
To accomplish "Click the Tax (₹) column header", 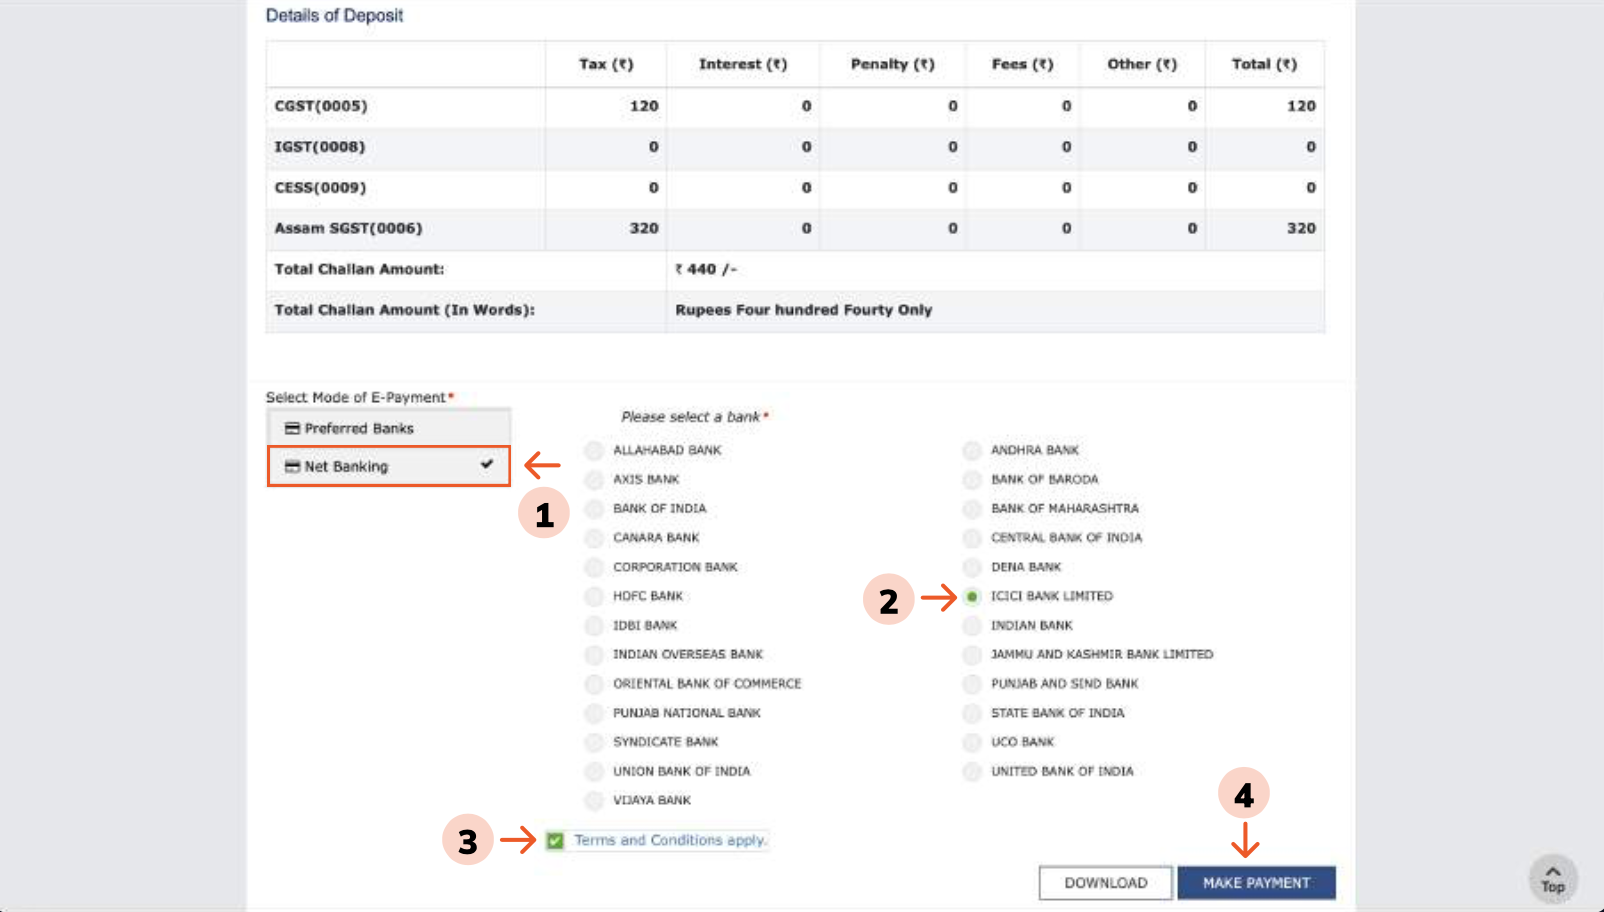I will coord(606,64).
